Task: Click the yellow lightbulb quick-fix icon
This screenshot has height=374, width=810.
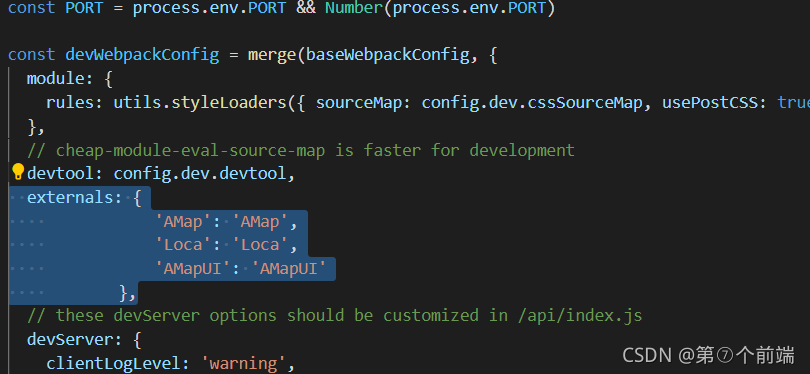Action: coord(18,172)
